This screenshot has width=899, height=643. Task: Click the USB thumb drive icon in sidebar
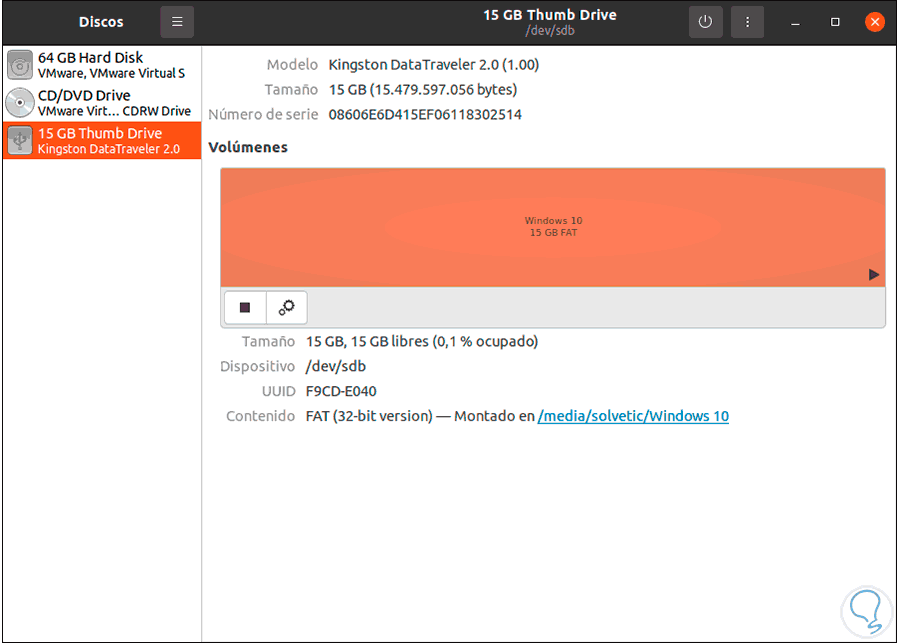21,140
